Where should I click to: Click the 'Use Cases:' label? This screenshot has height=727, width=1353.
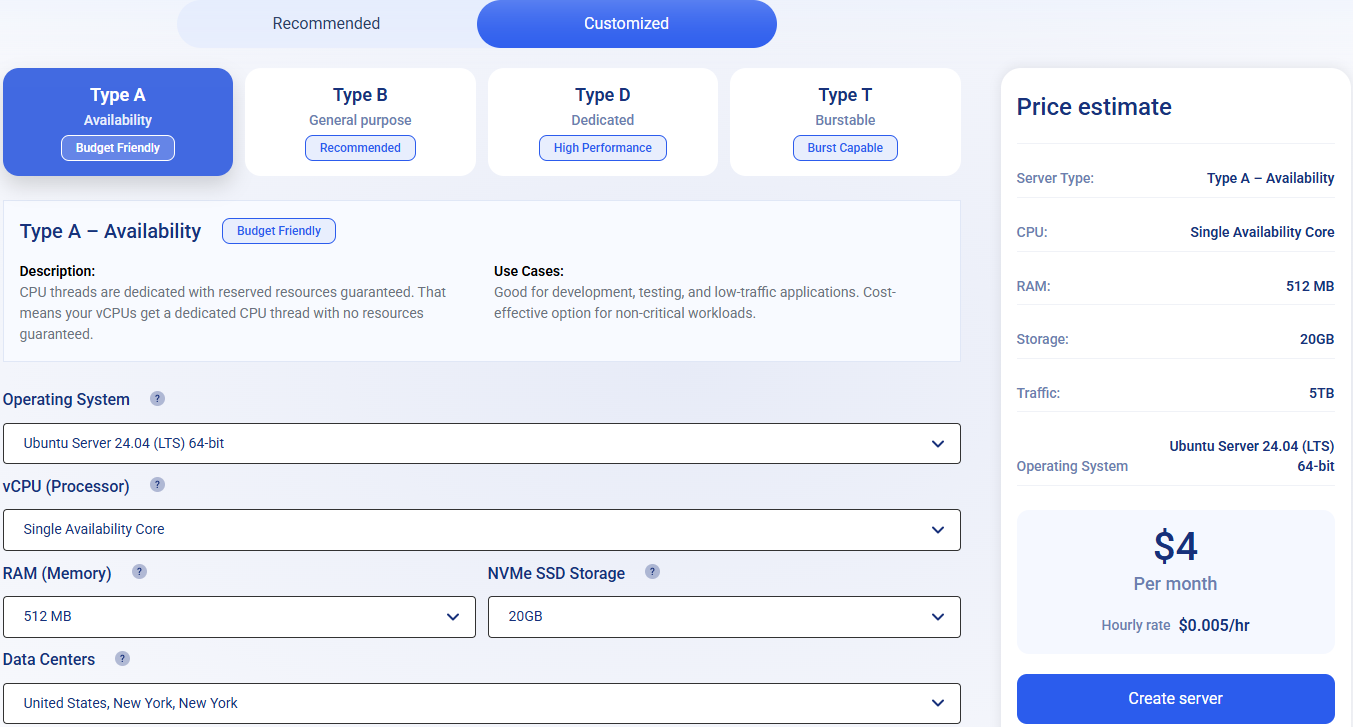[529, 271]
